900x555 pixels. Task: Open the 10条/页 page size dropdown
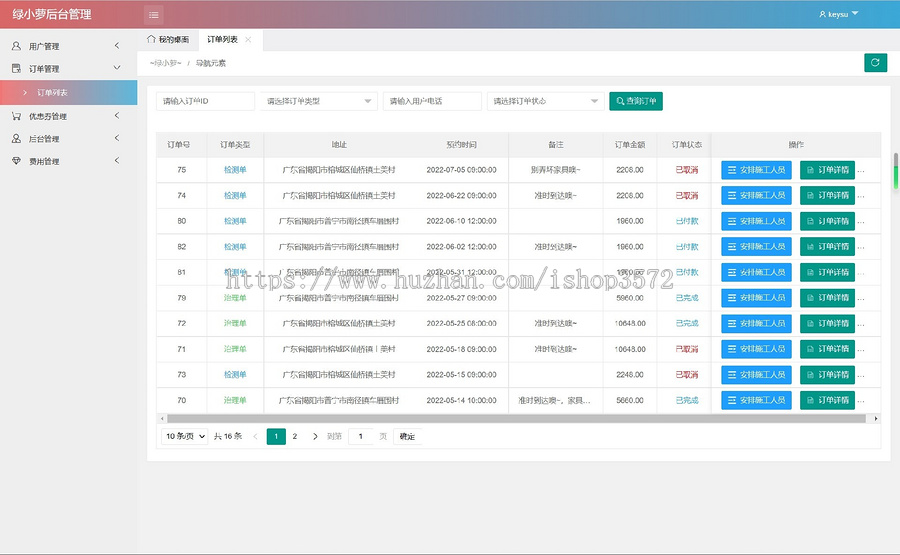point(184,436)
